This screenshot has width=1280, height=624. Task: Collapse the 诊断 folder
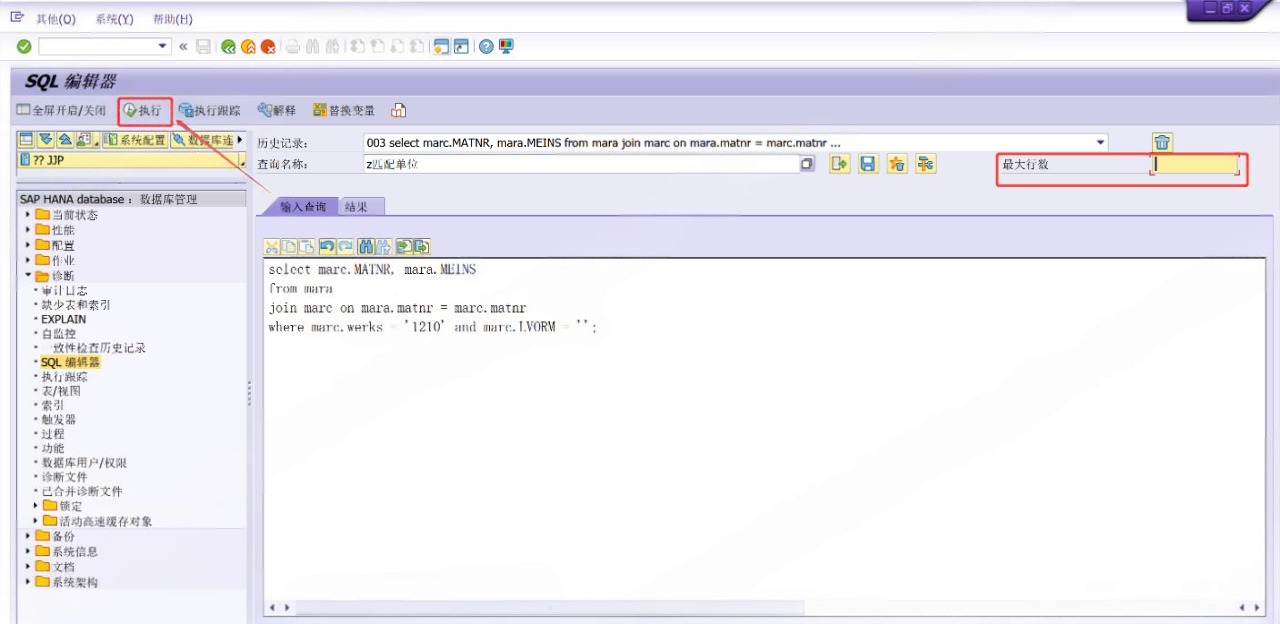[28, 275]
